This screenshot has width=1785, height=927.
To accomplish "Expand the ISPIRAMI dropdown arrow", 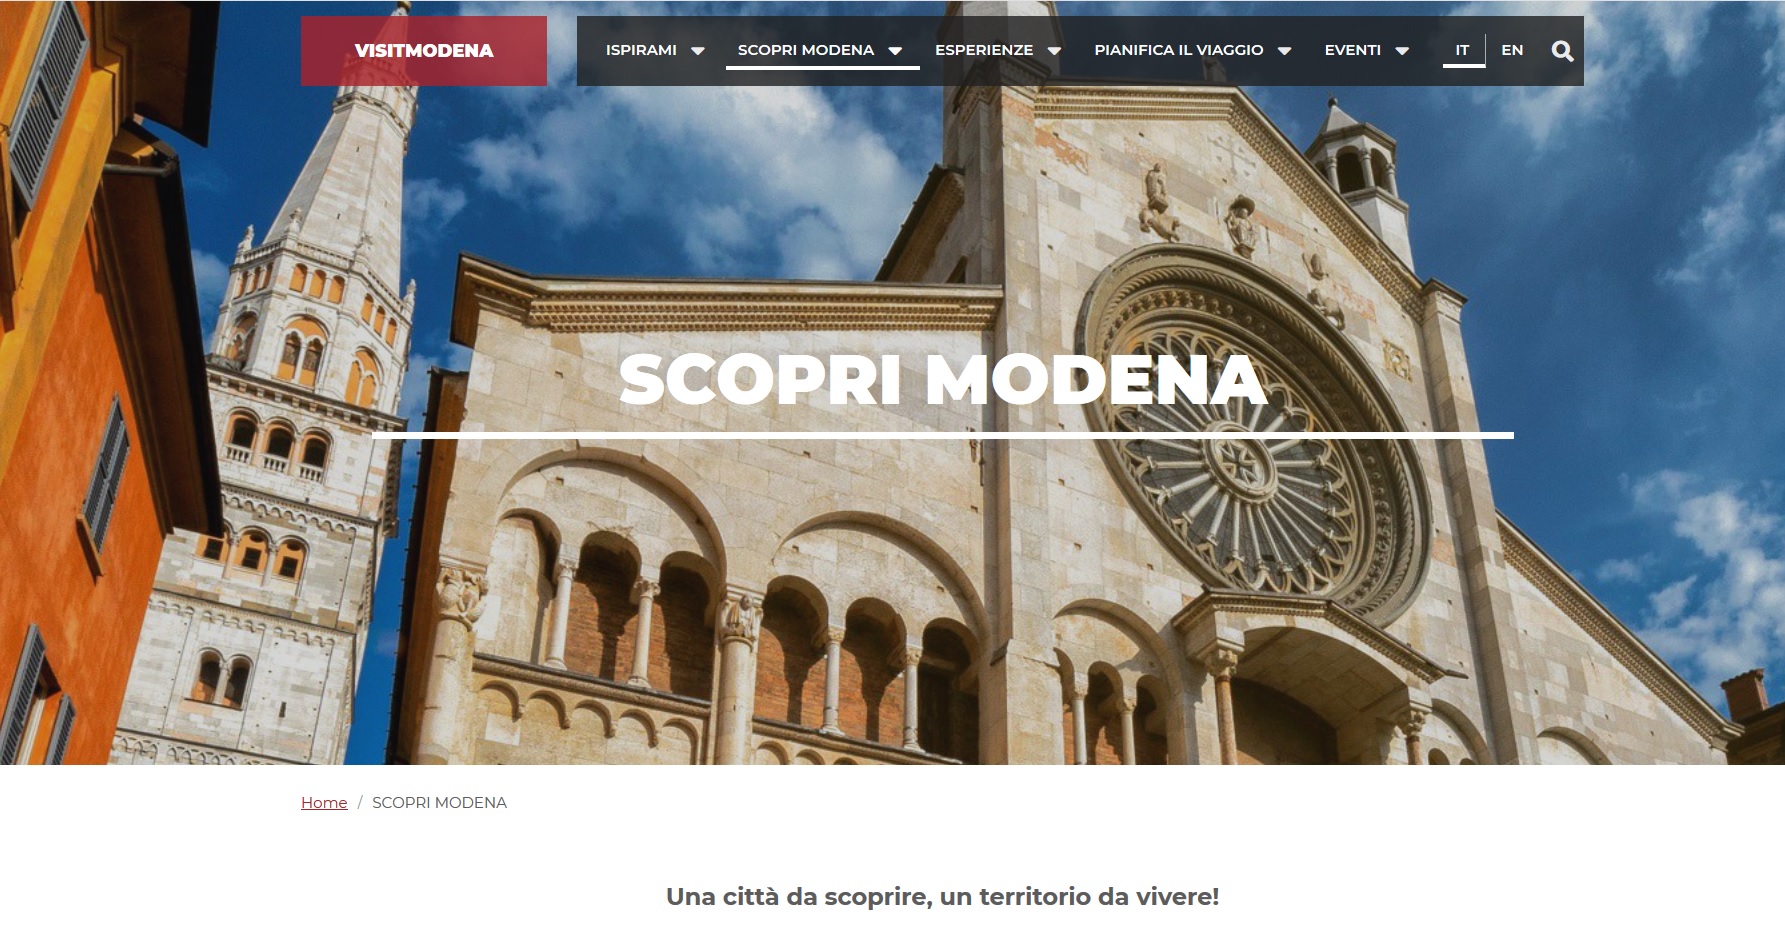I will [x=698, y=51].
